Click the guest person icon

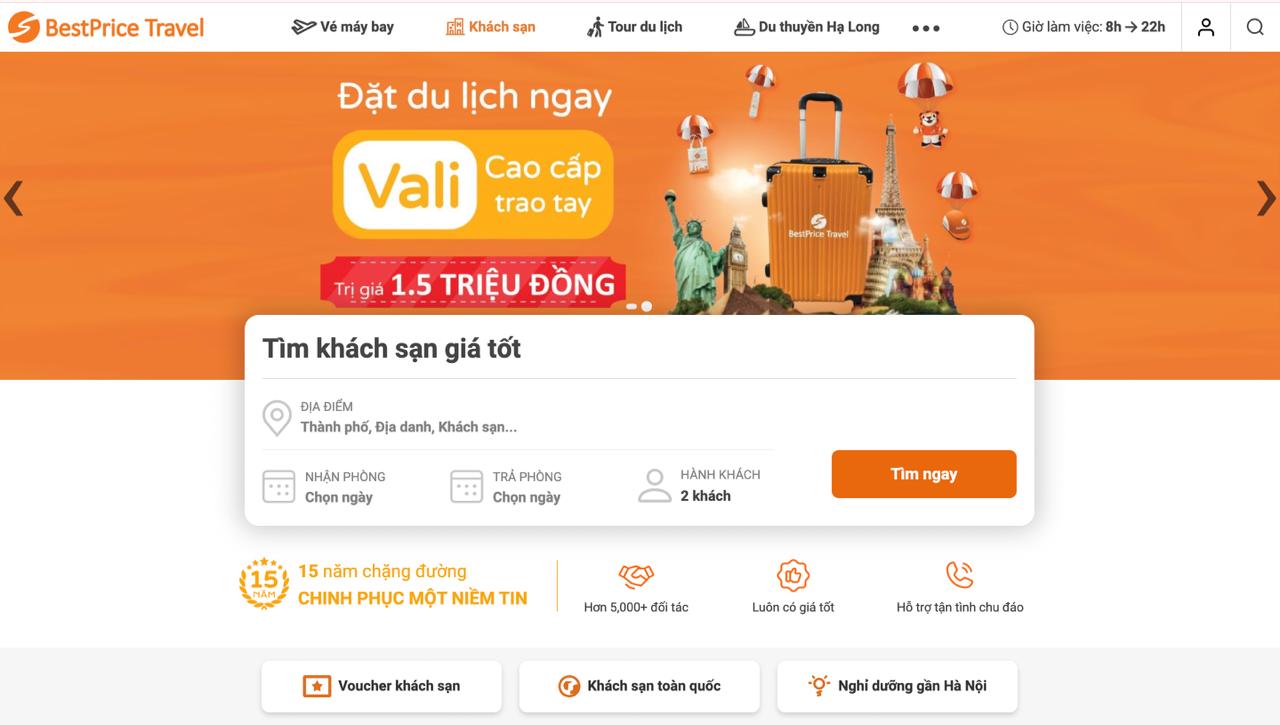655,485
